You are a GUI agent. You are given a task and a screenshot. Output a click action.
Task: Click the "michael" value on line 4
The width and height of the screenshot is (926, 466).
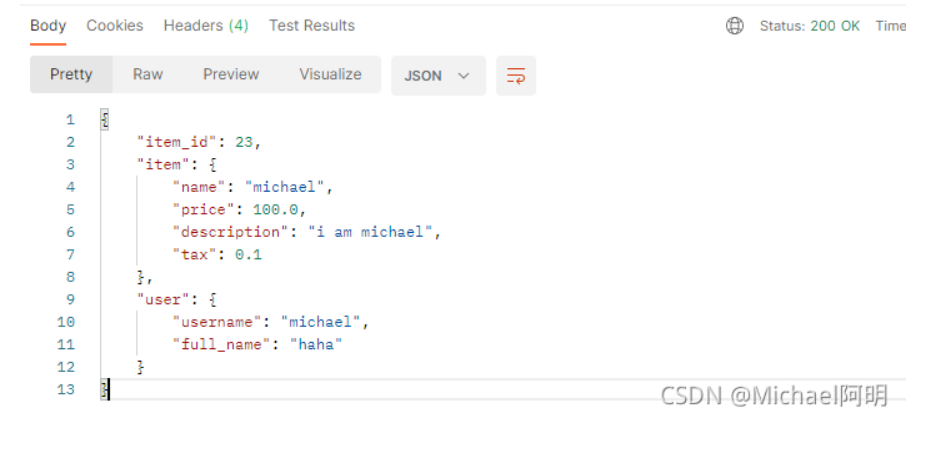(x=284, y=187)
